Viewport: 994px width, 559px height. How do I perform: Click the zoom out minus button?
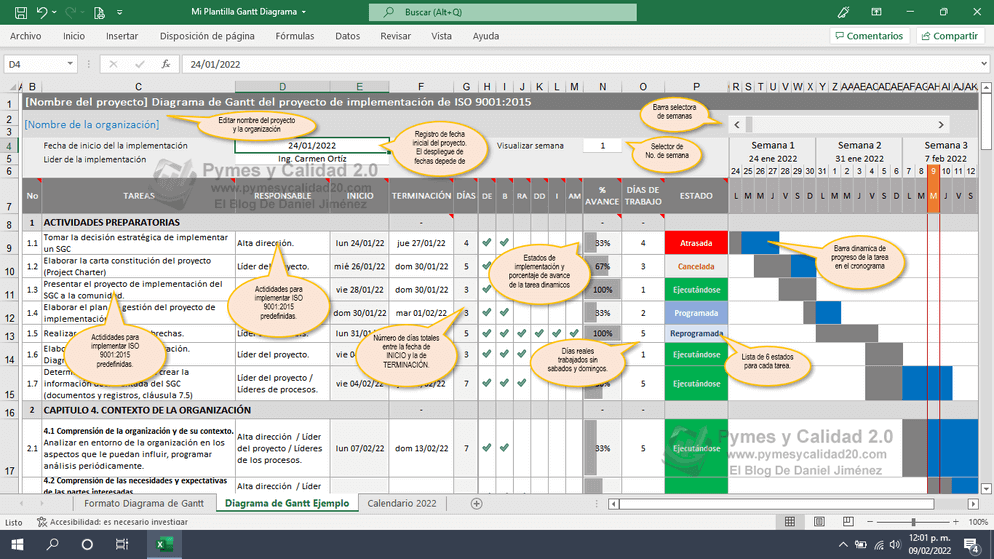pos(870,522)
